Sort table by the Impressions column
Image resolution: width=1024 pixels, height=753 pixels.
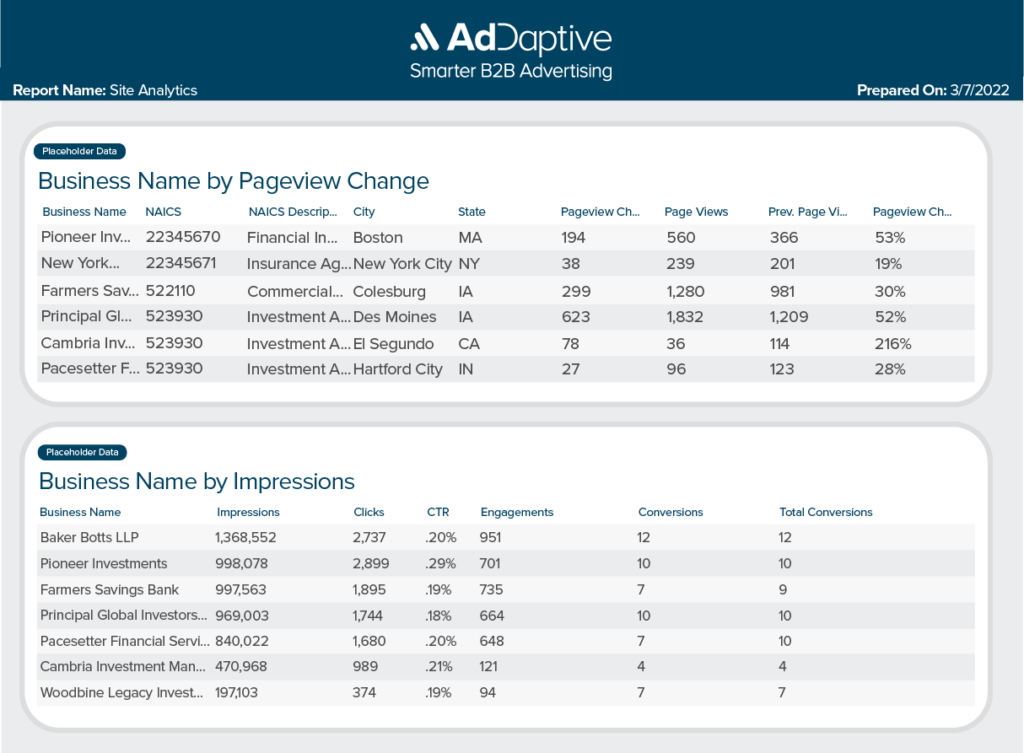(247, 511)
